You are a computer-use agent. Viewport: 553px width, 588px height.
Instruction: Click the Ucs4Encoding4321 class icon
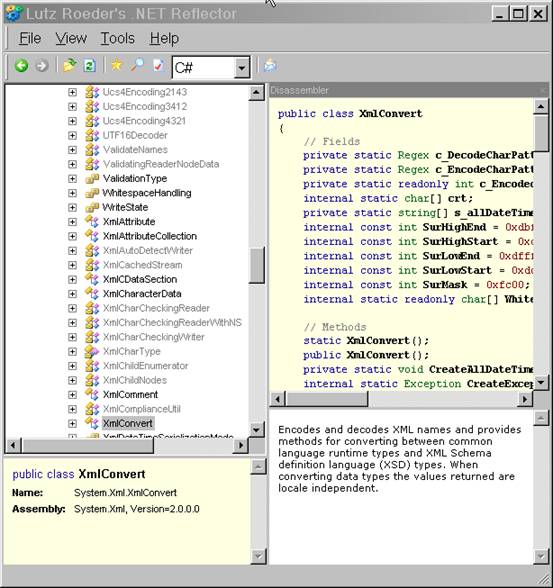click(x=92, y=121)
